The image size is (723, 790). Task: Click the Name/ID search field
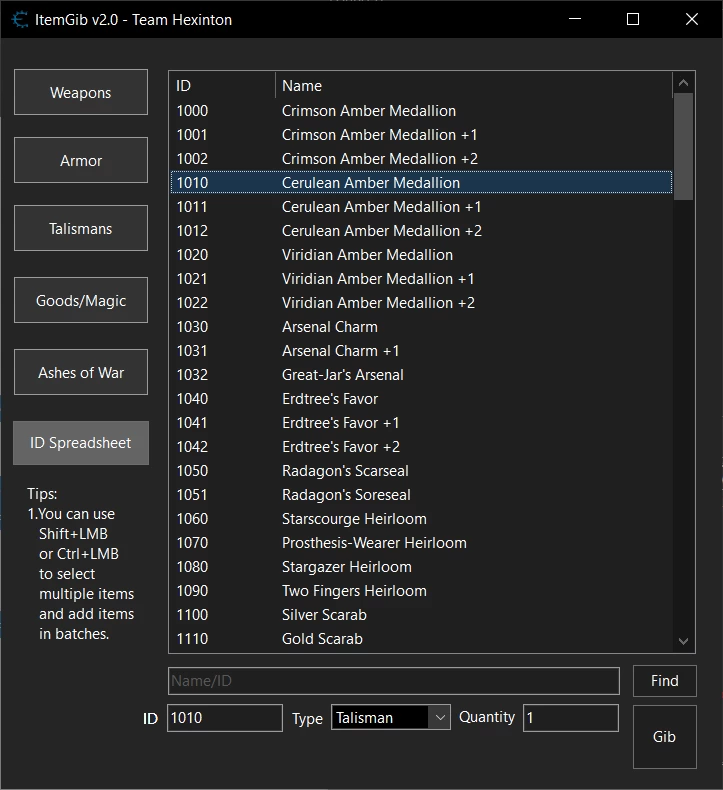[394, 681]
